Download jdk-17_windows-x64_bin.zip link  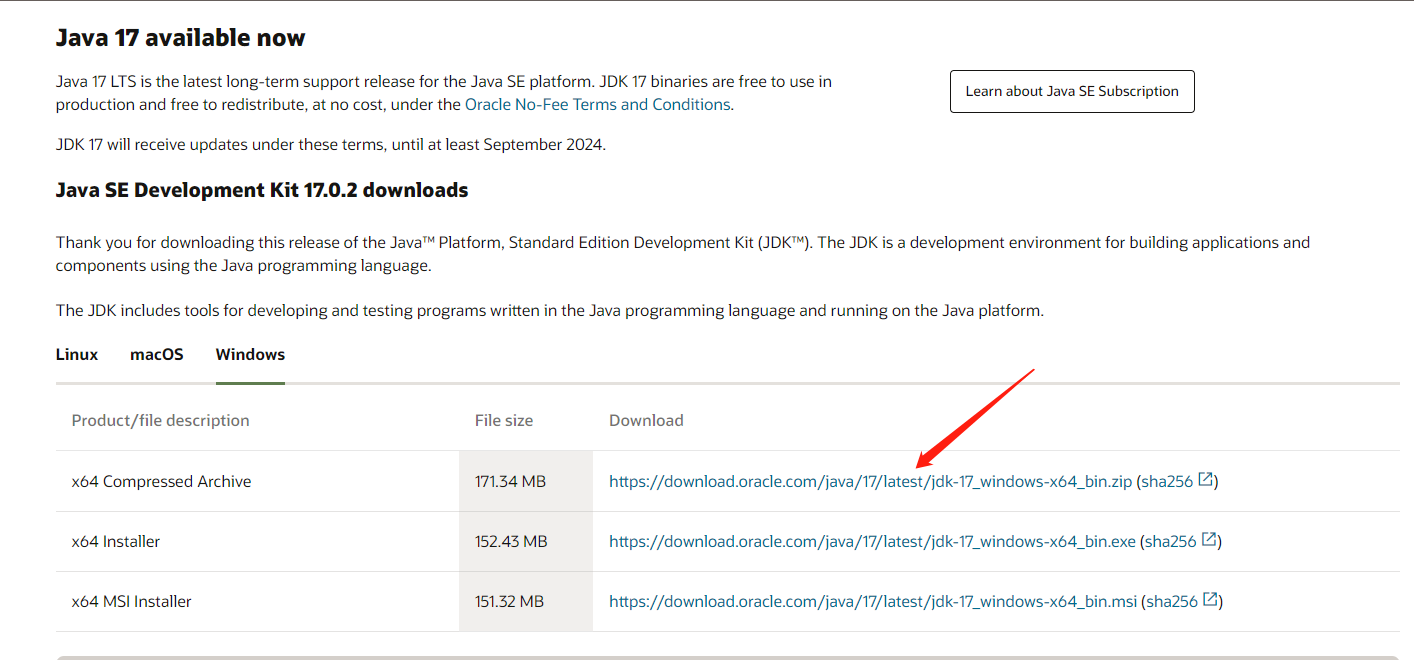coord(870,481)
